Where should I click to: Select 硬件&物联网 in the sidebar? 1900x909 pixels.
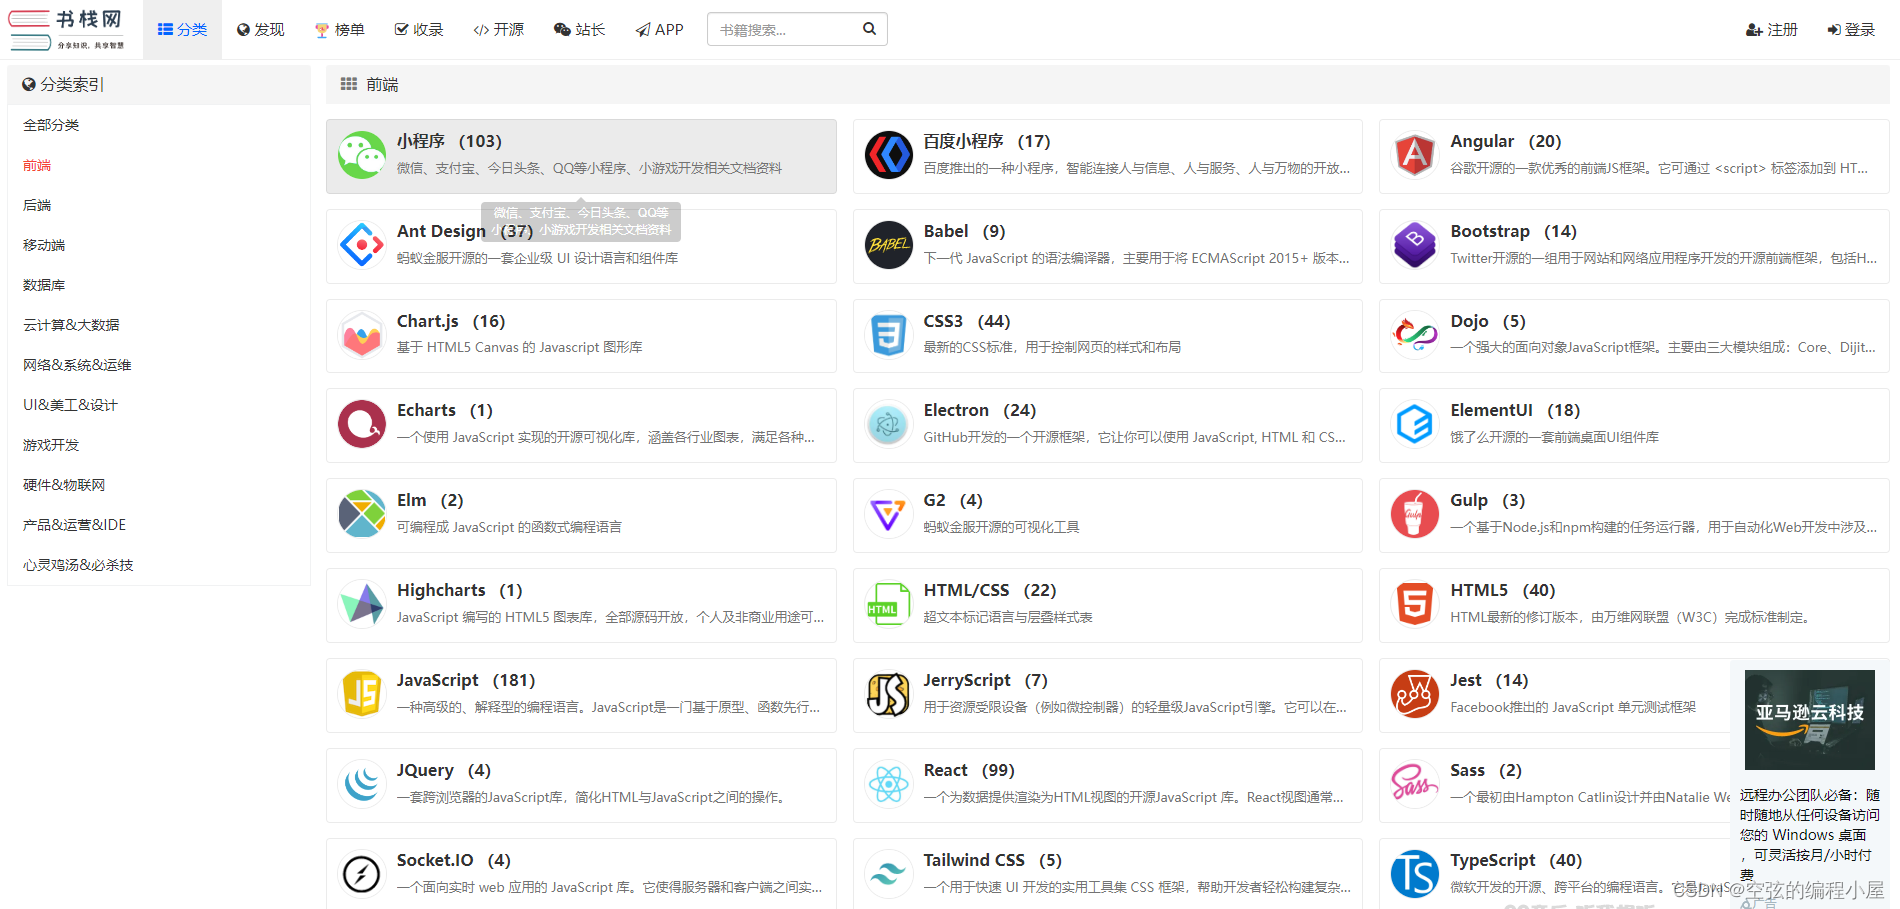pos(64,485)
